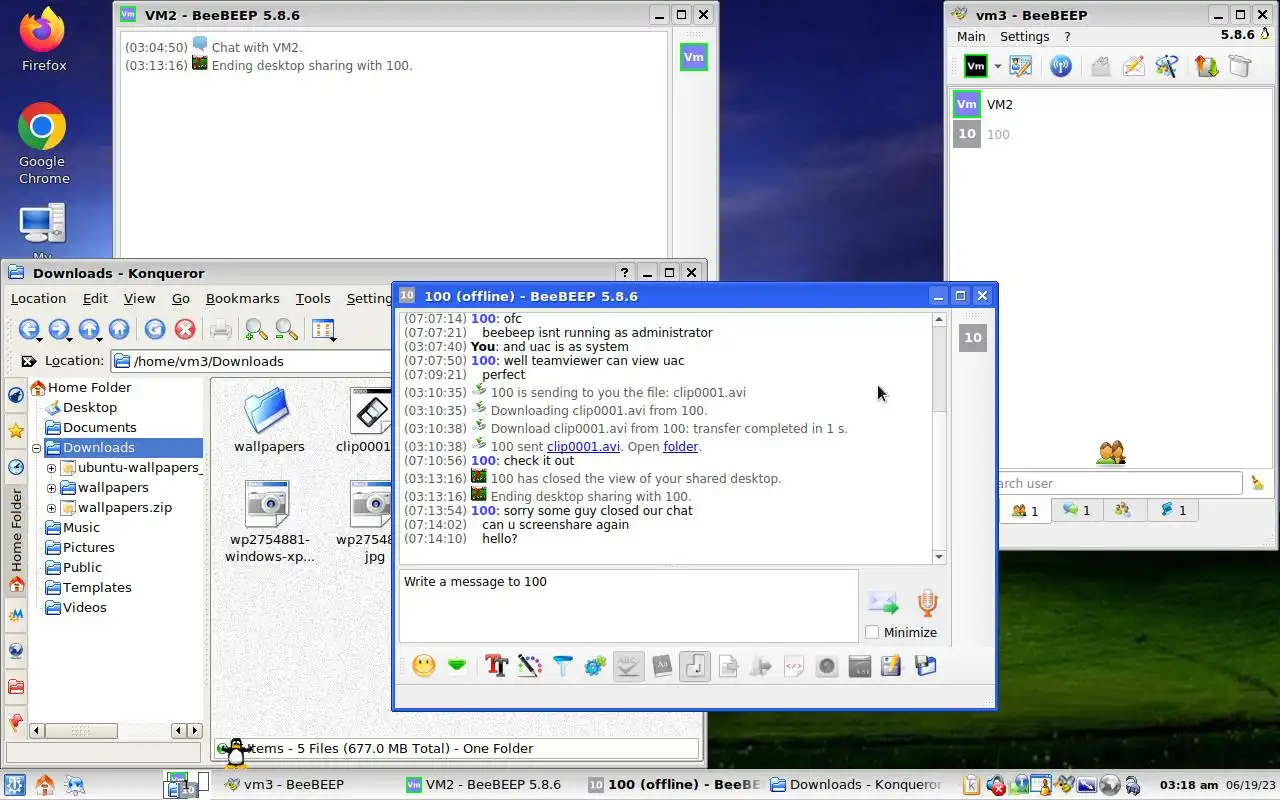Open the folder link in chat

click(x=680, y=447)
